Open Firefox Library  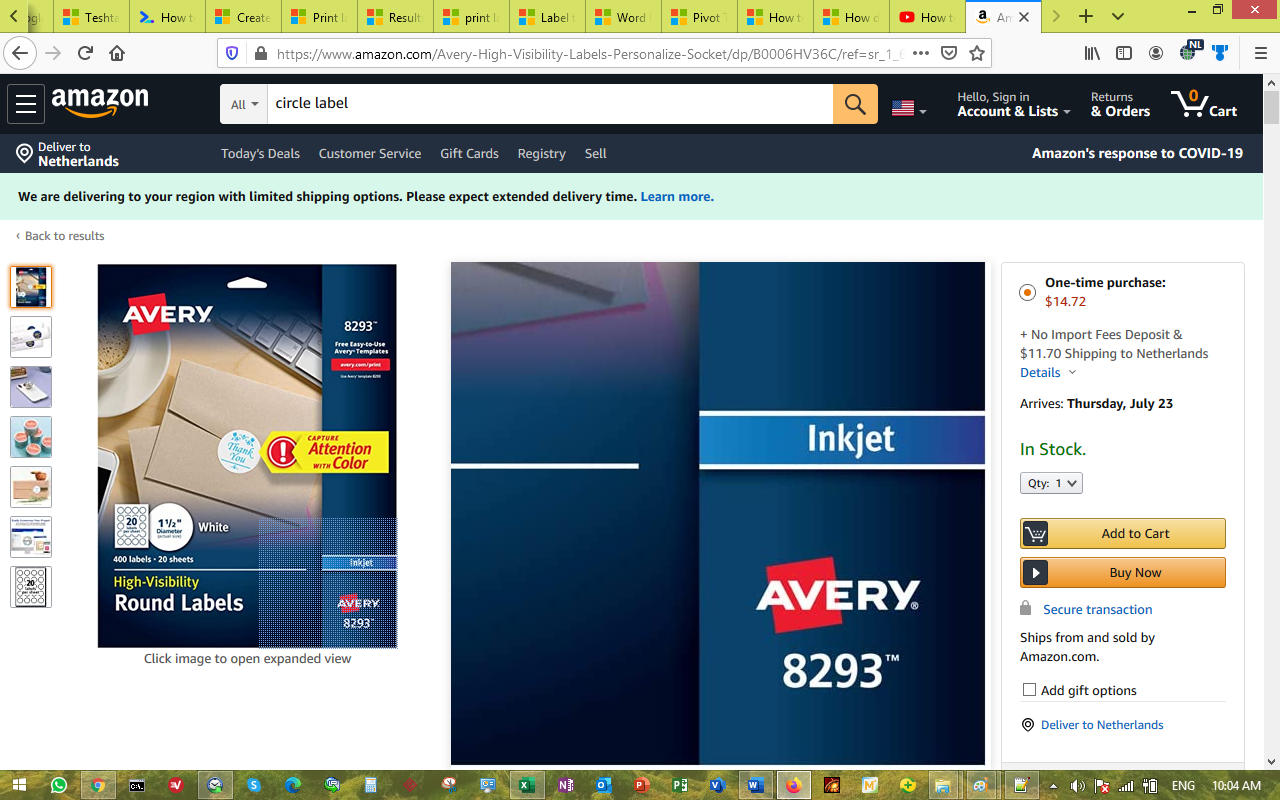tap(1092, 53)
